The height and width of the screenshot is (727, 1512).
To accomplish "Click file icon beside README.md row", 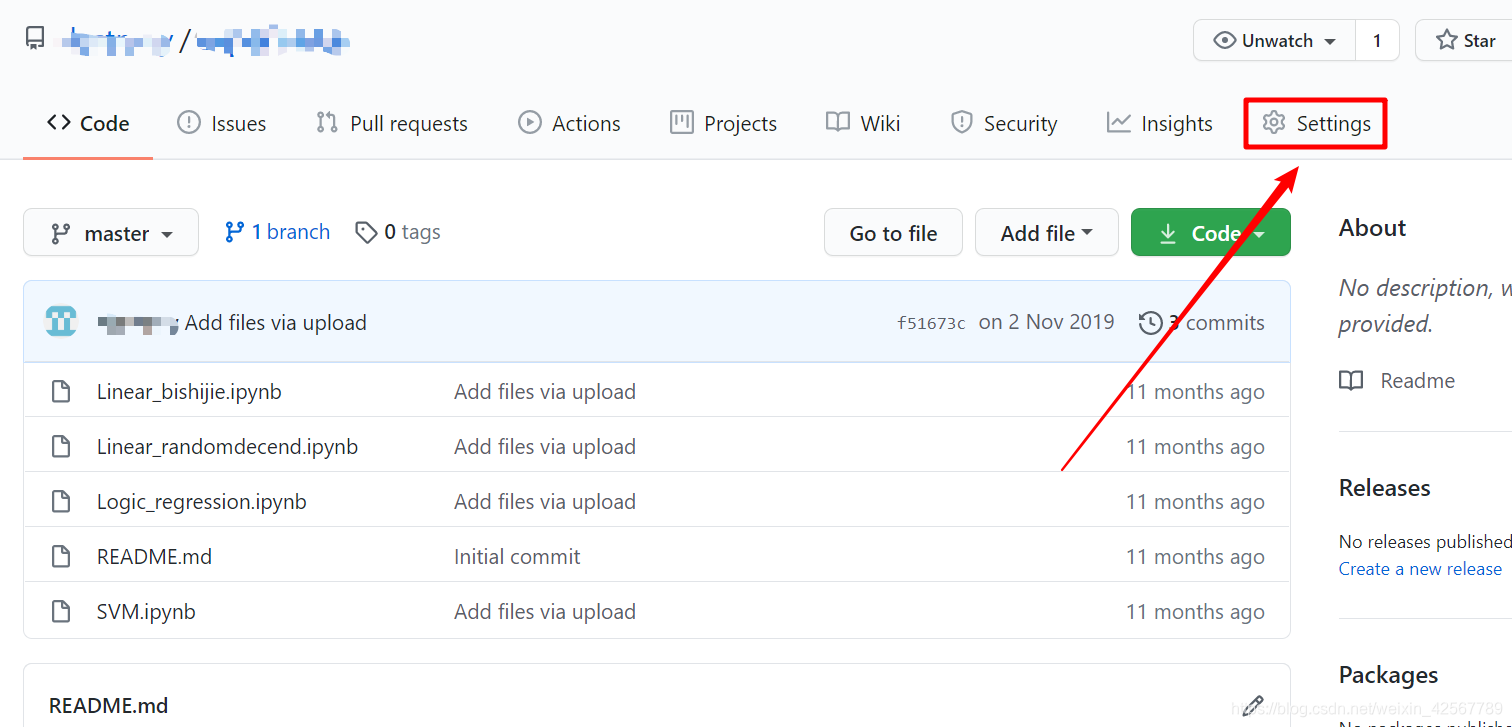I will pos(61,557).
